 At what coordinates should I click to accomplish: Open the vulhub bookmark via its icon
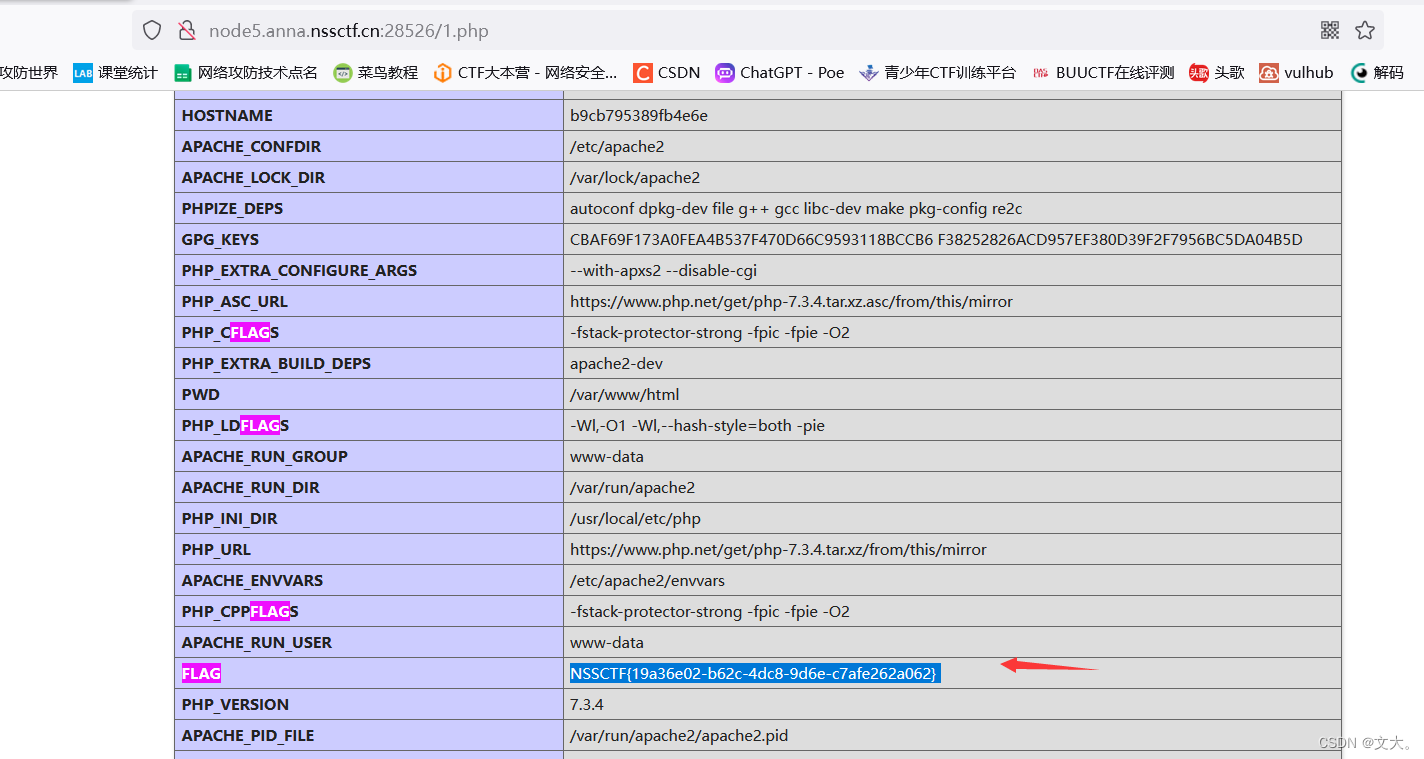point(1268,72)
